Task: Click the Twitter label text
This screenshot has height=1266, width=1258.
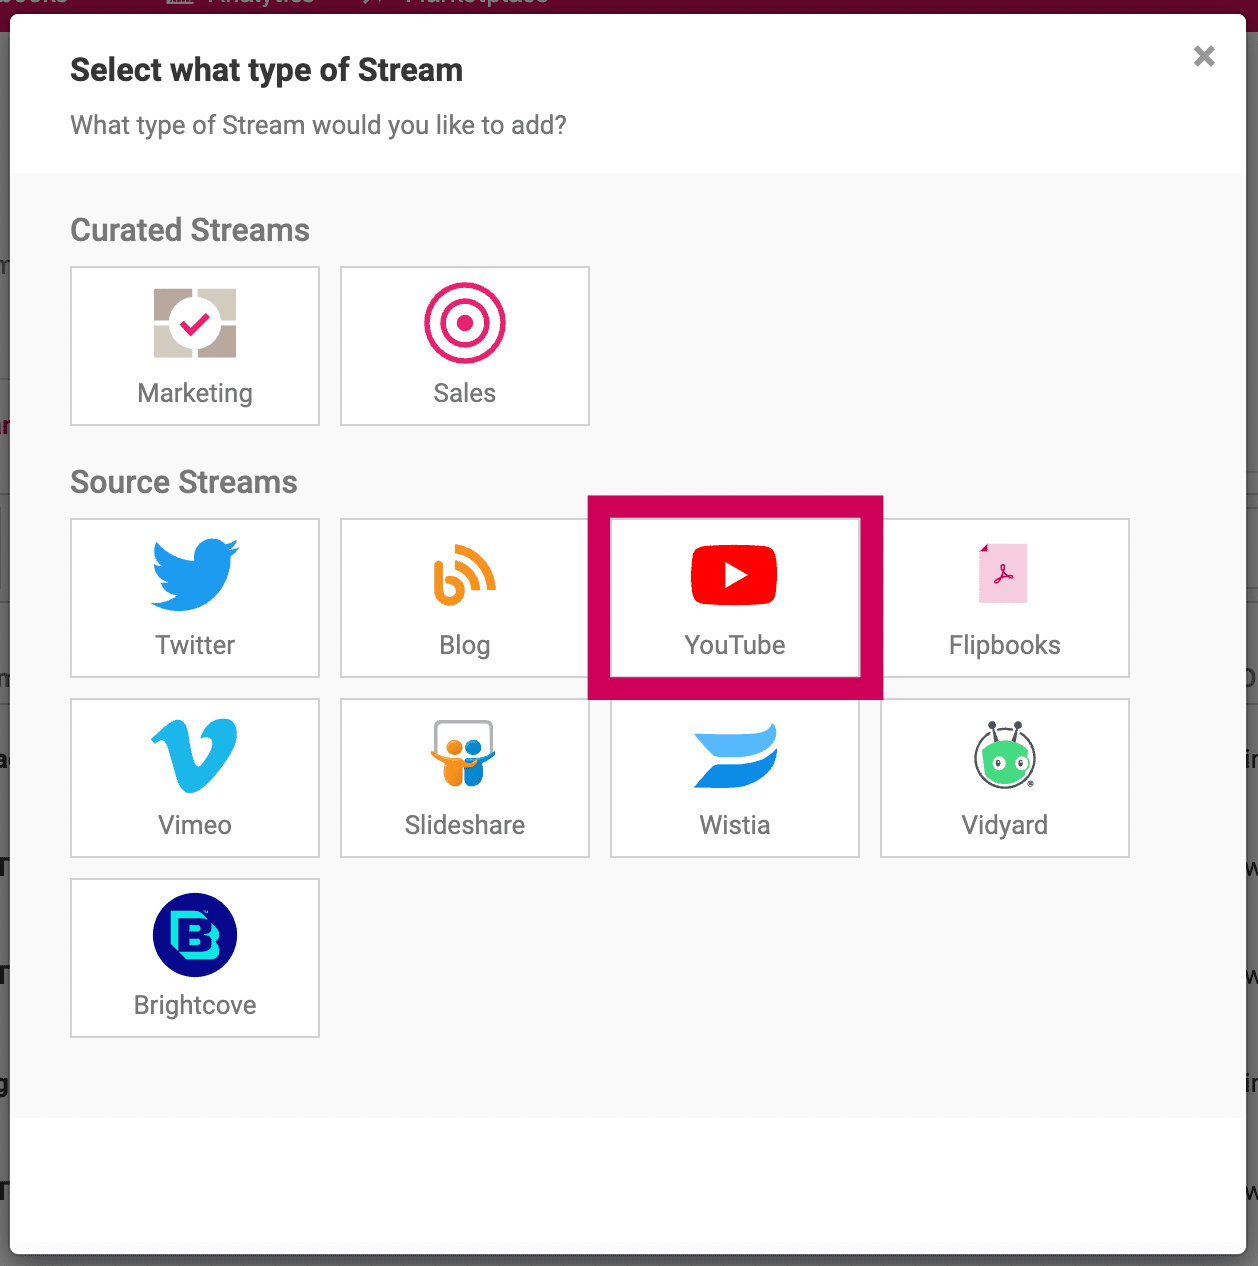Action: (x=195, y=645)
